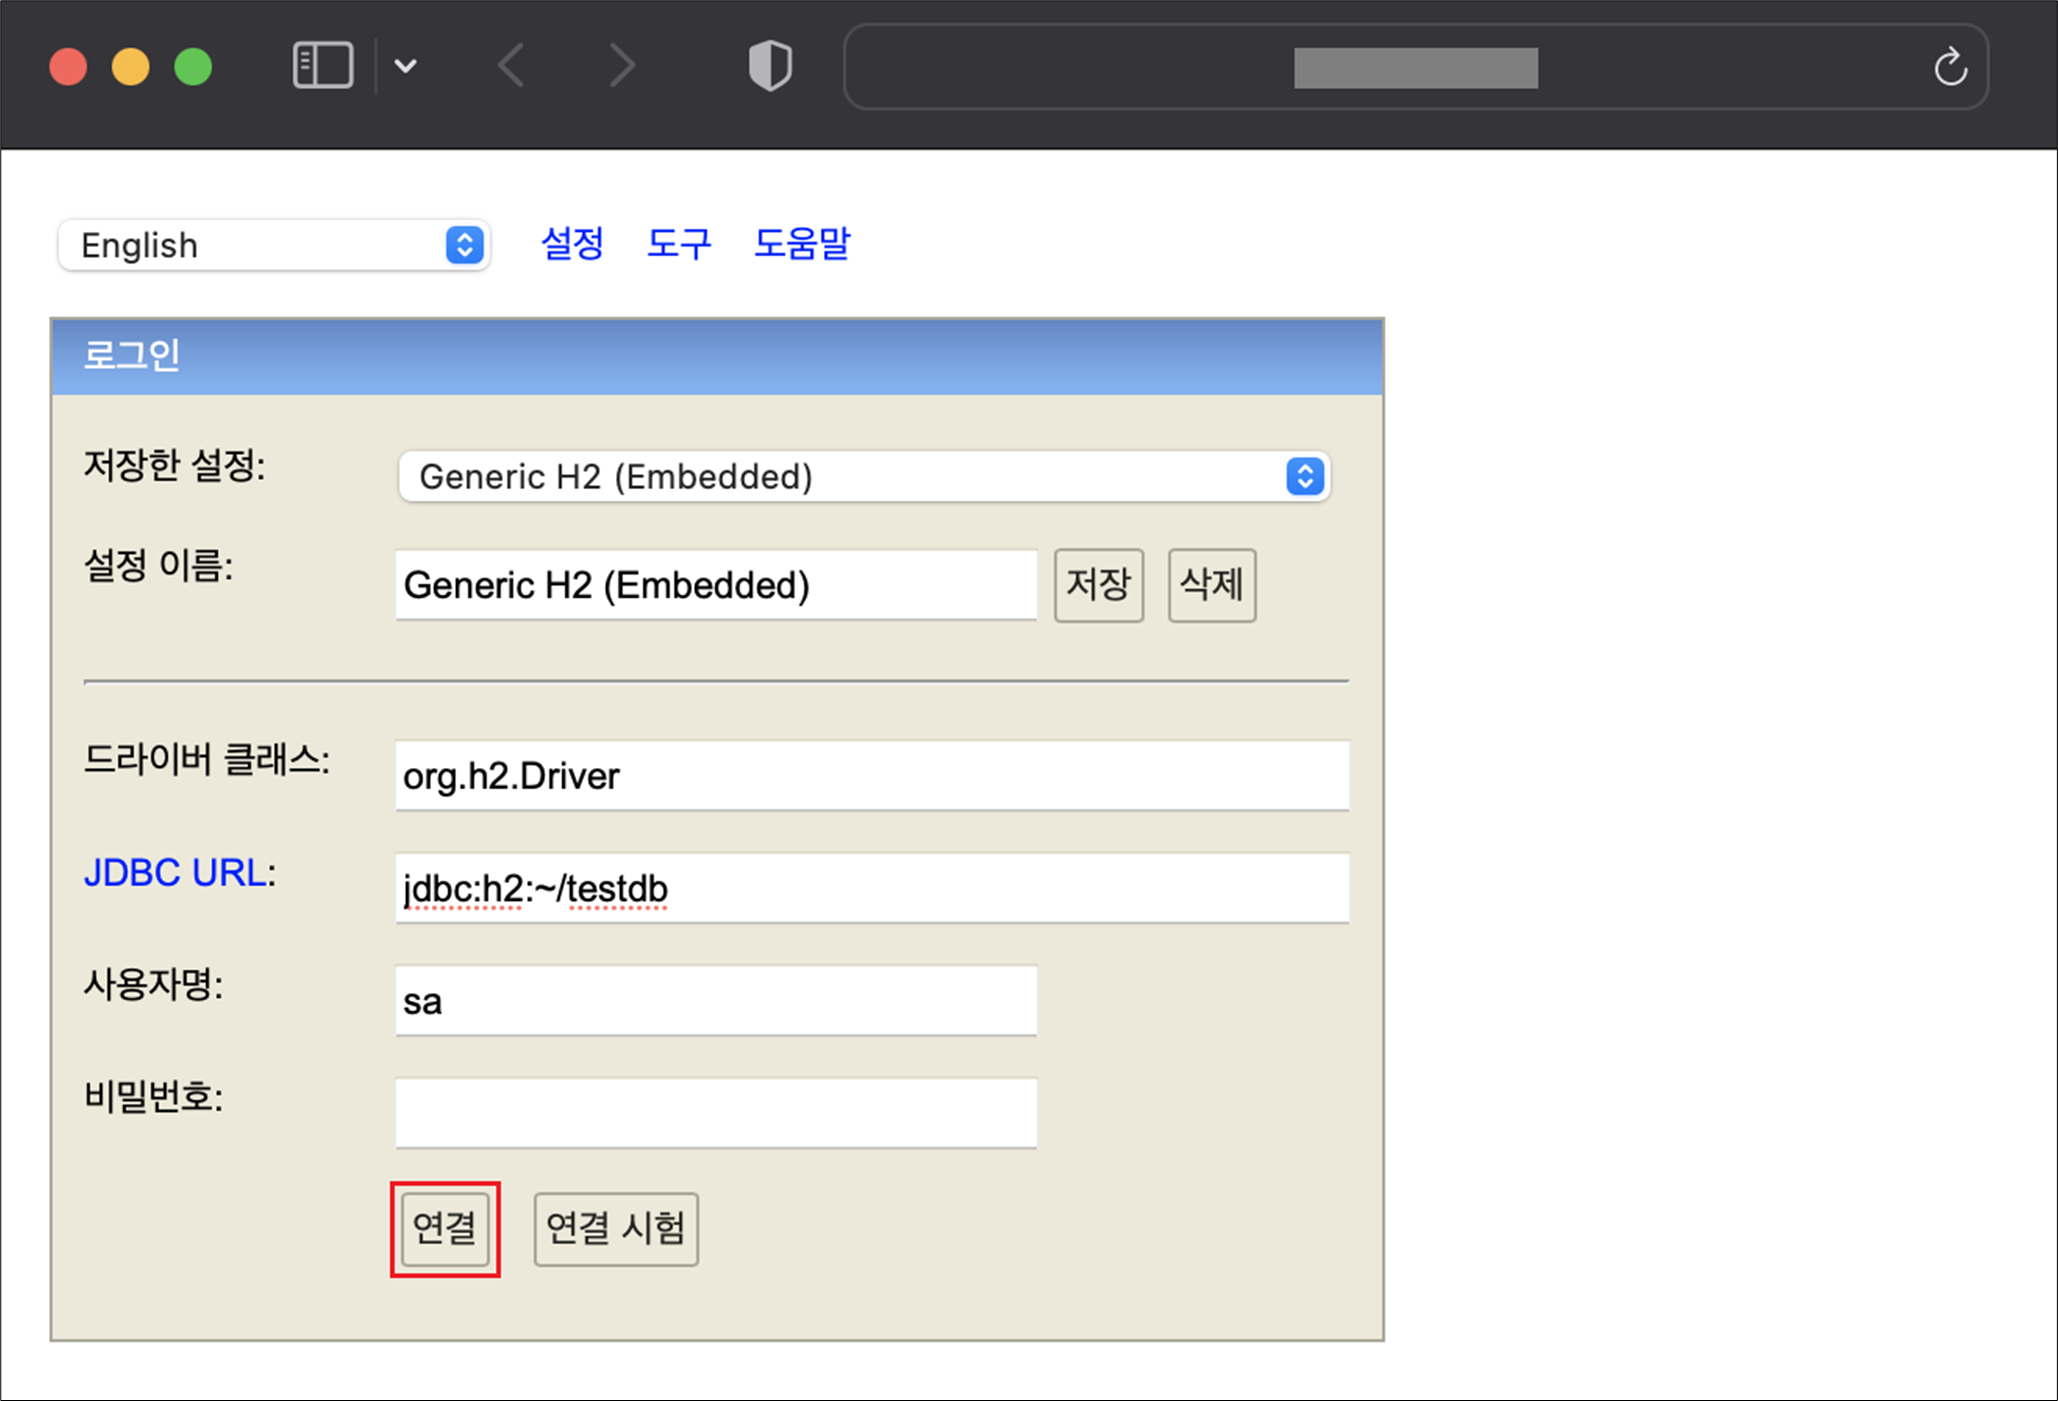Click the browser forward arrow
The width and height of the screenshot is (2058, 1401).
pyautogui.click(x=622, y=66)
